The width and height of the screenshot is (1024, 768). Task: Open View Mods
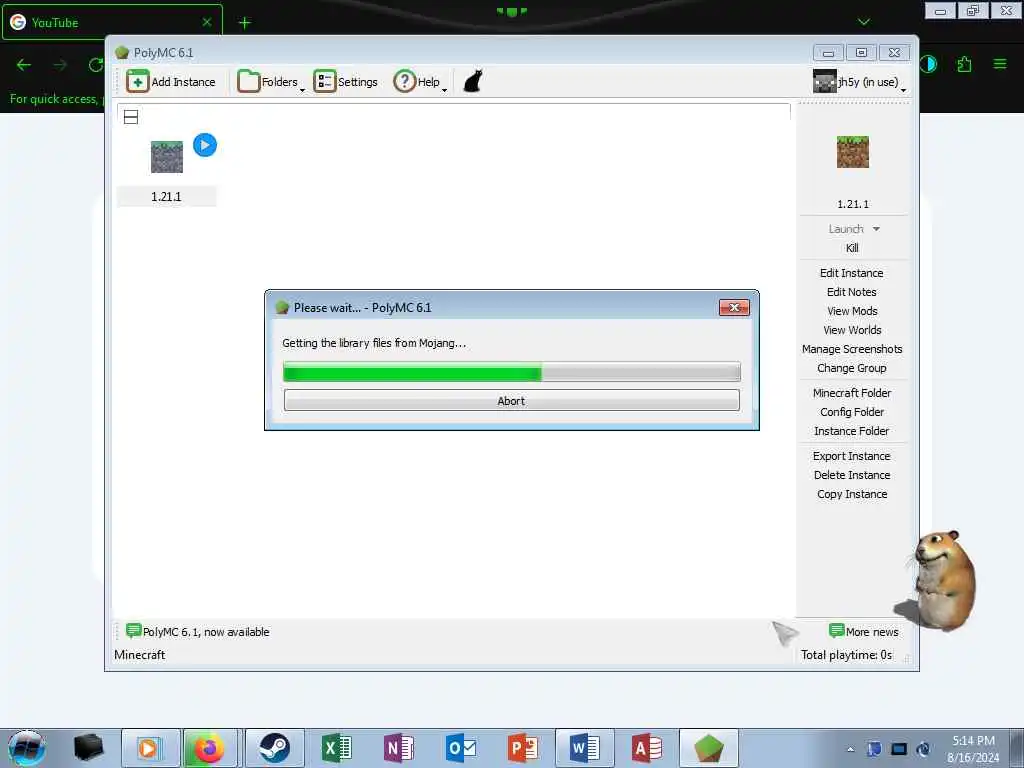point(852,311)
